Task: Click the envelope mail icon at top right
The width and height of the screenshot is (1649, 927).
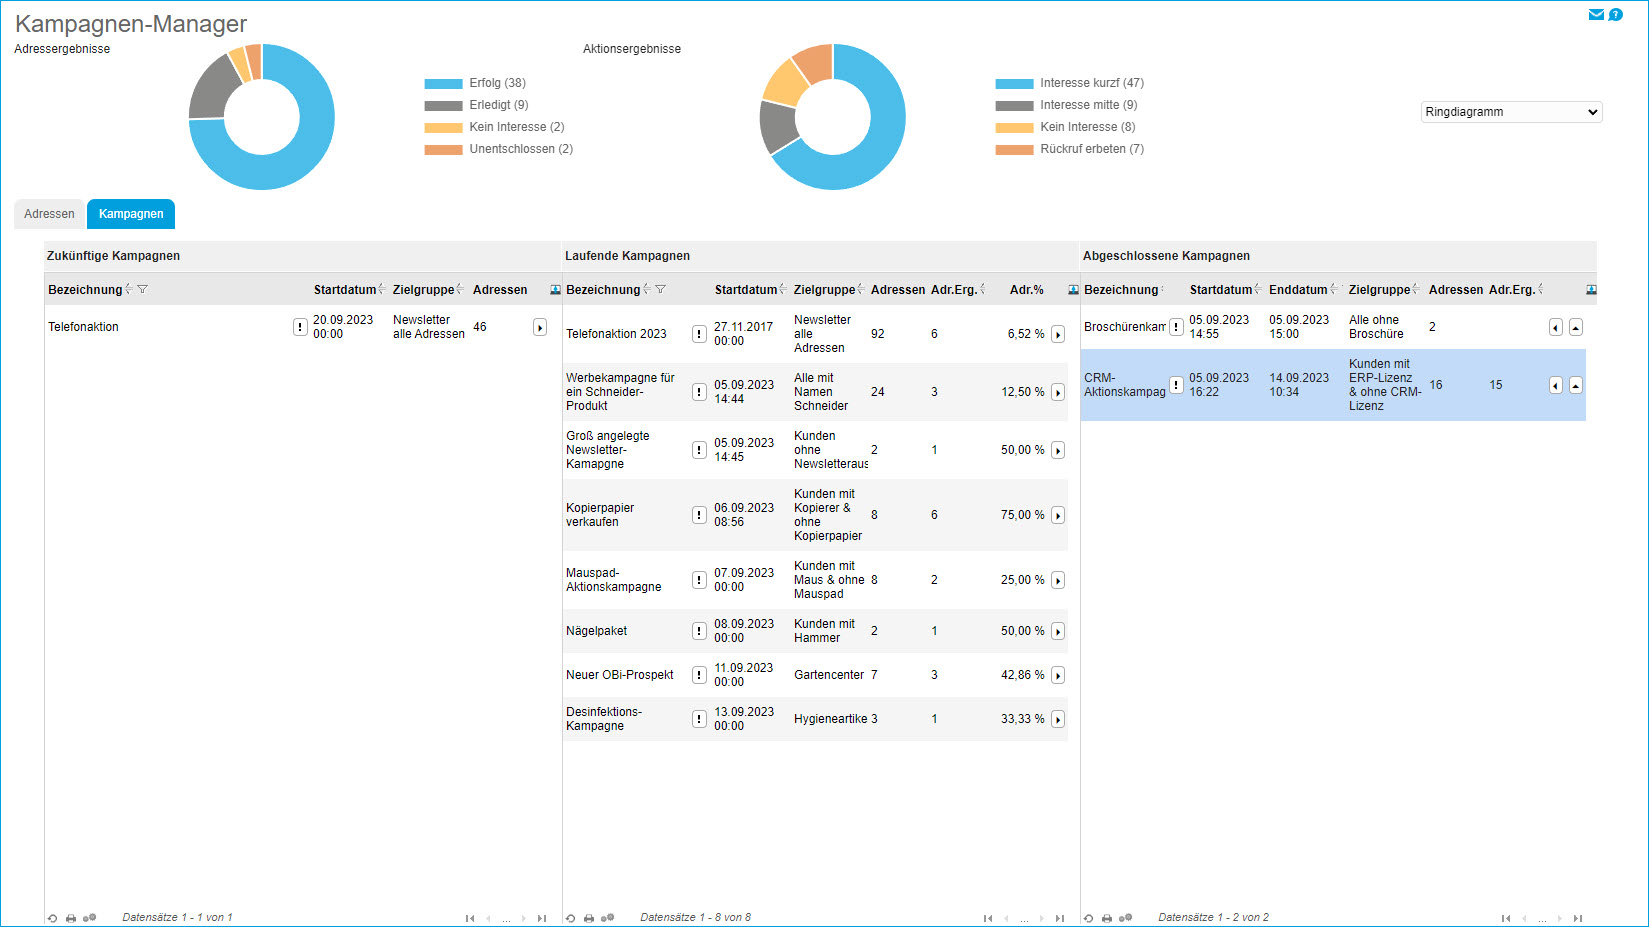Action: pyautogui.click(x=1596, y=14)
